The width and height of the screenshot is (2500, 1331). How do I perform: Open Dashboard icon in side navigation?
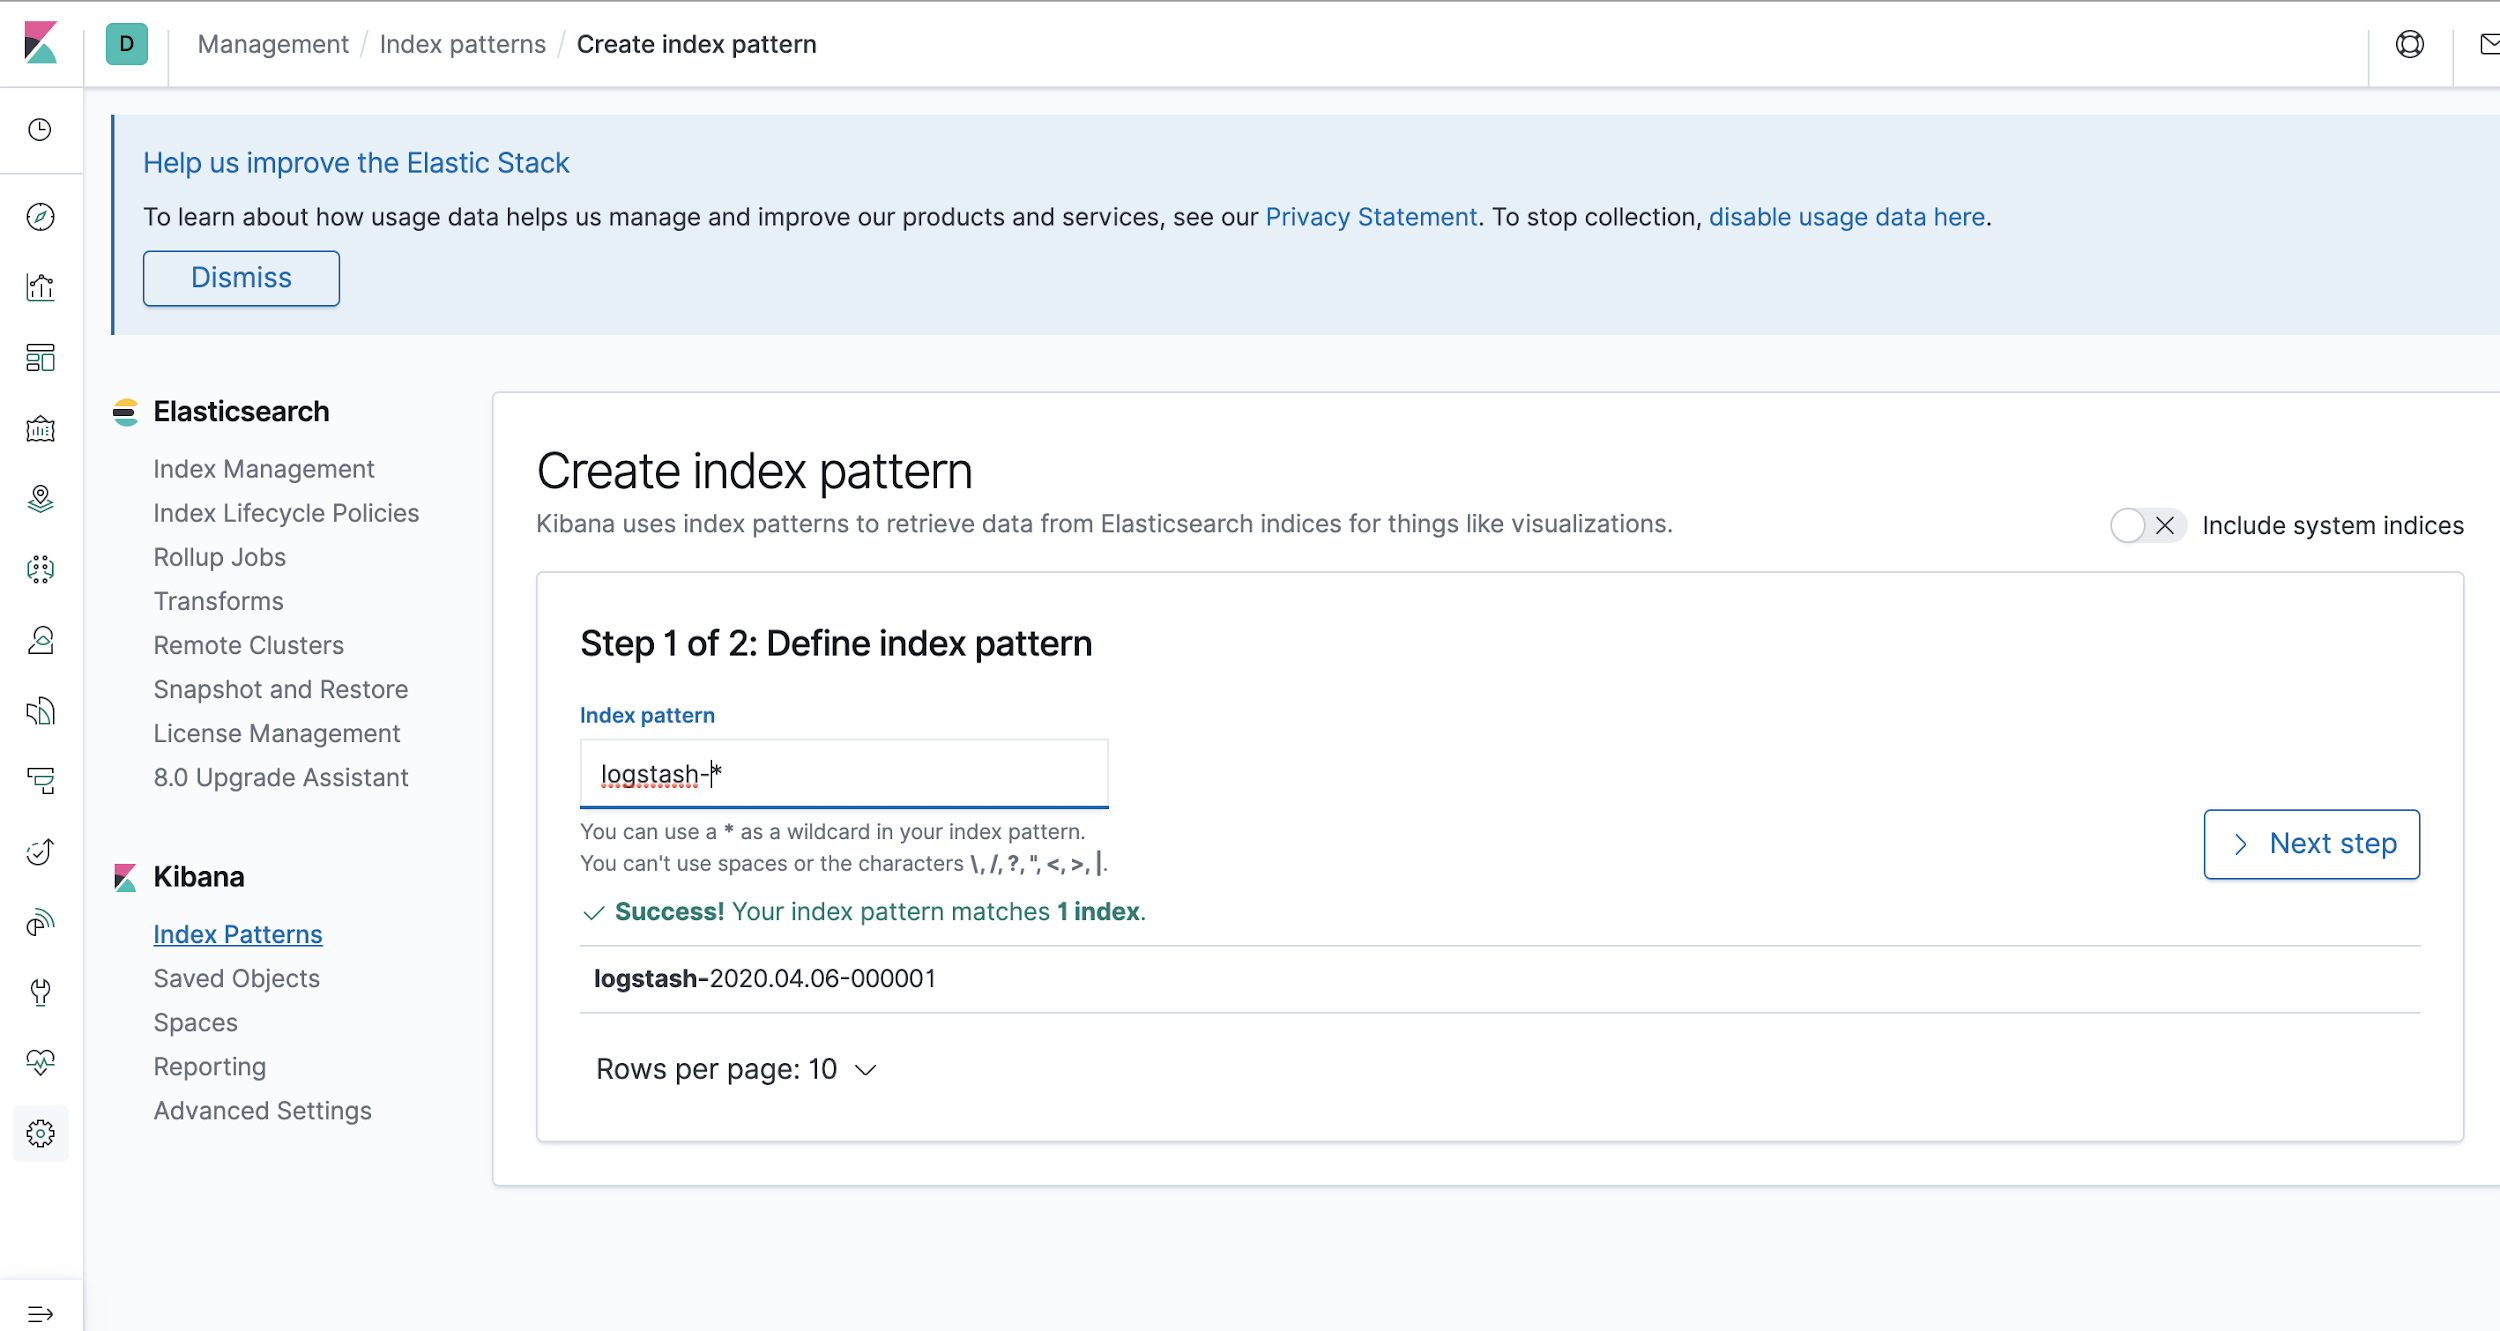pyautogui.click(x=40, y=358)
